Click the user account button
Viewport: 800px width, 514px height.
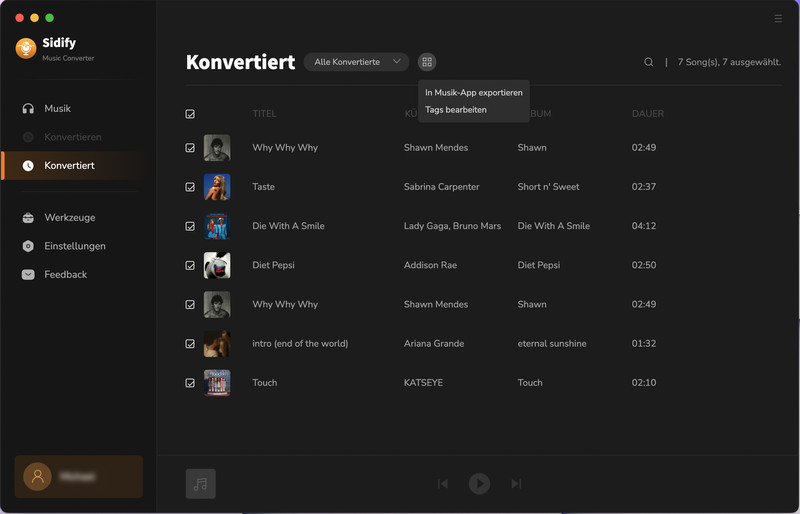(79, 477)
